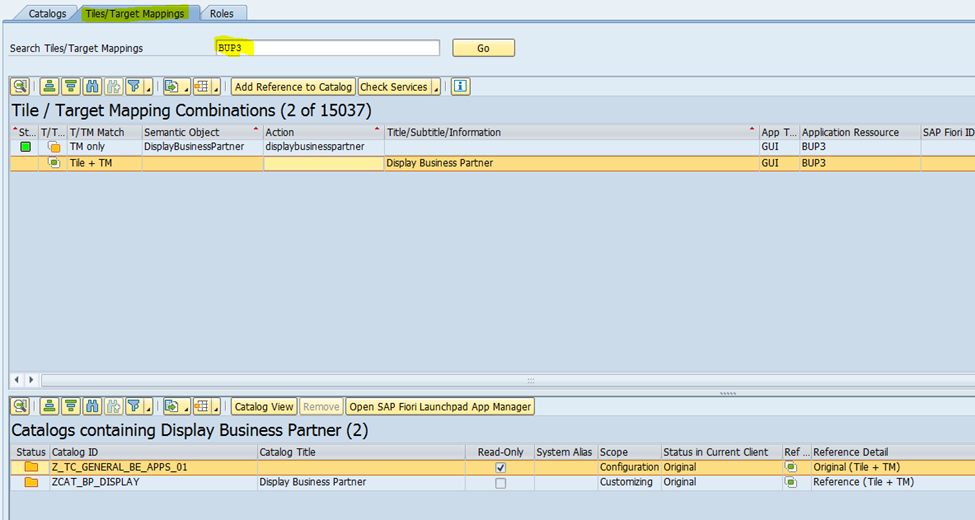This screenshot has width=975, height=520.
Task: Click the T/TM Match column header
Action: tap(105, 132)
